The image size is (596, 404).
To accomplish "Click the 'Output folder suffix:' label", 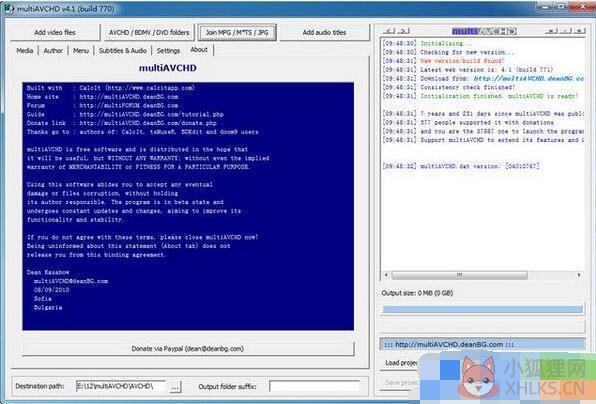I will click(x=227, y=387).
